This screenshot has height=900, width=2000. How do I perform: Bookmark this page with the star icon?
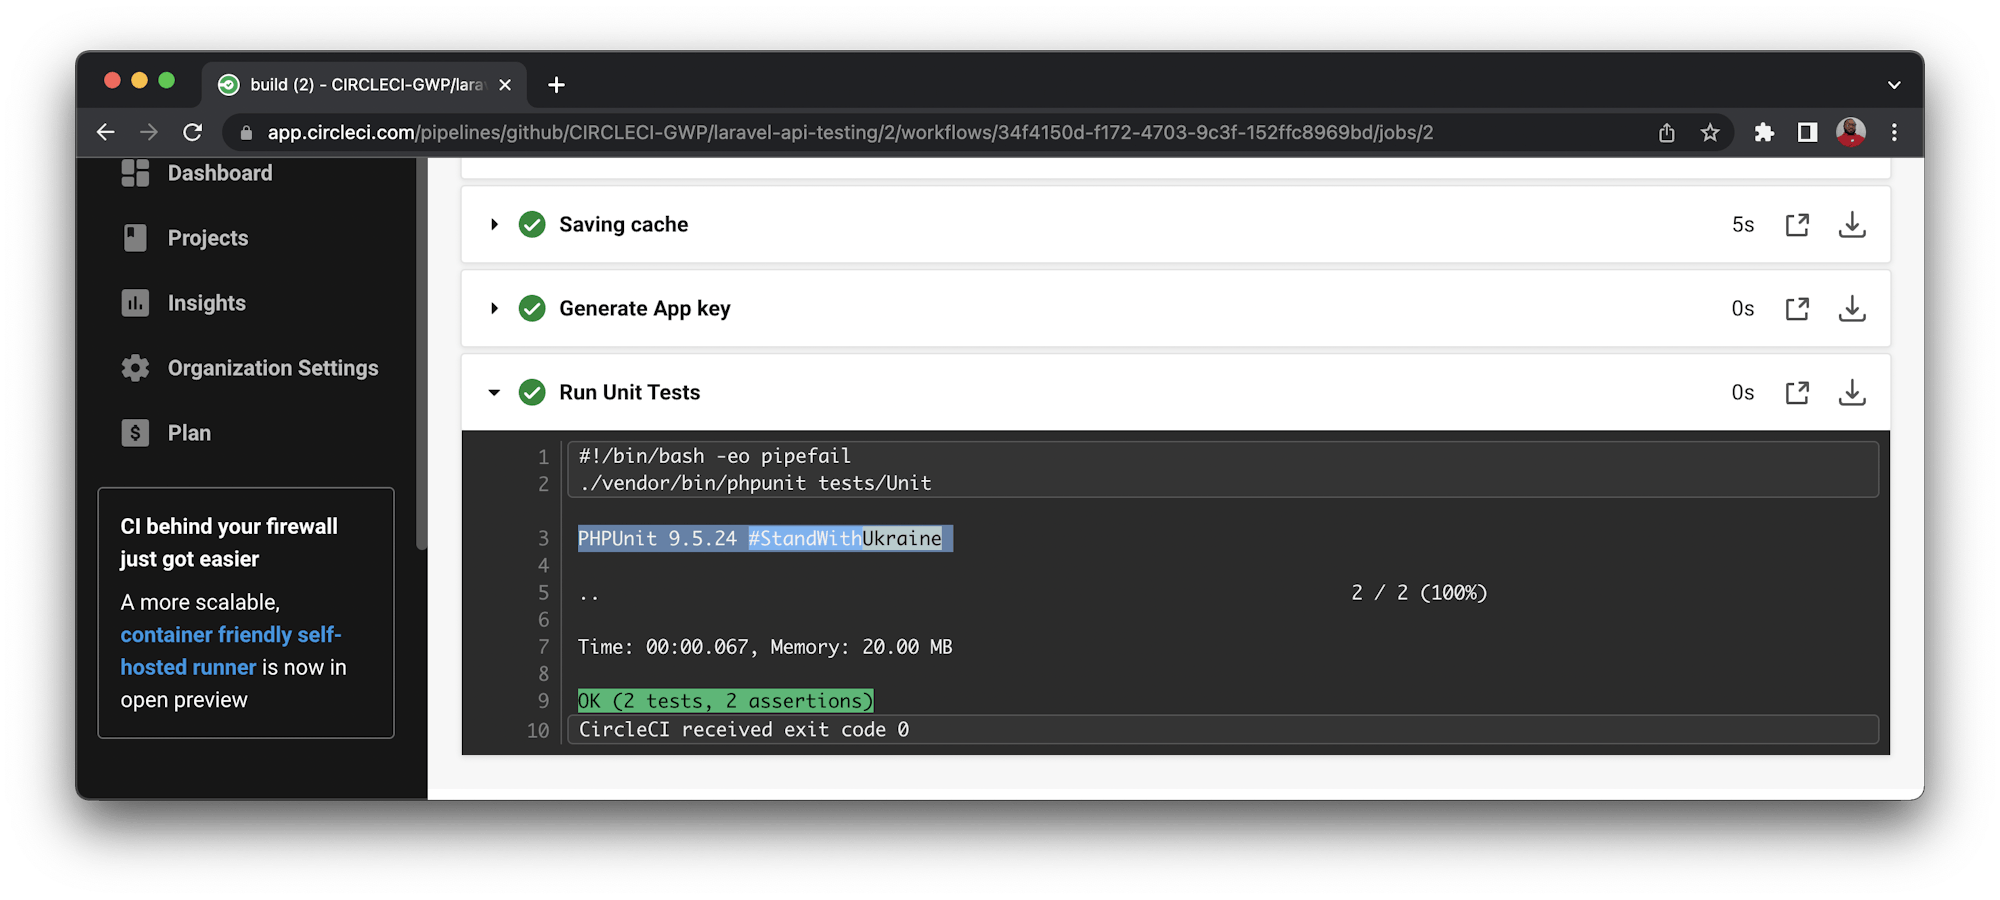point(1710,131)
